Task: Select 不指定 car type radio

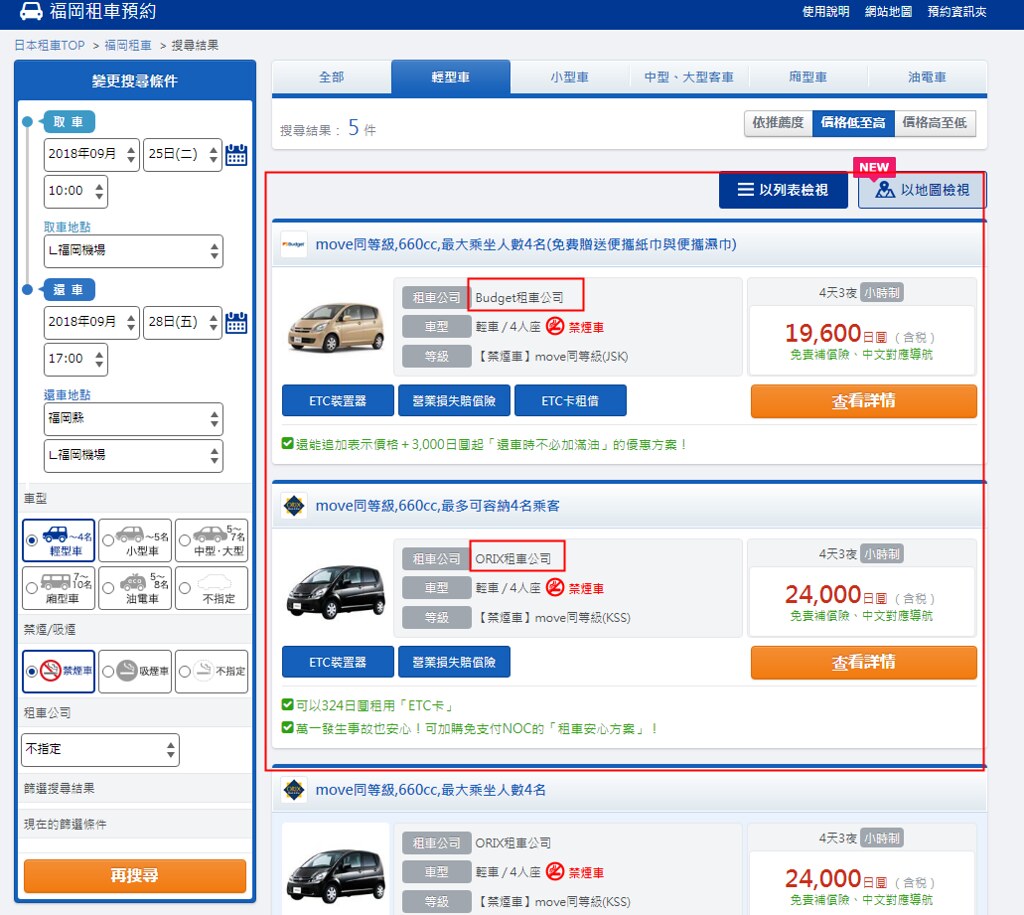Action: (185, 588)
